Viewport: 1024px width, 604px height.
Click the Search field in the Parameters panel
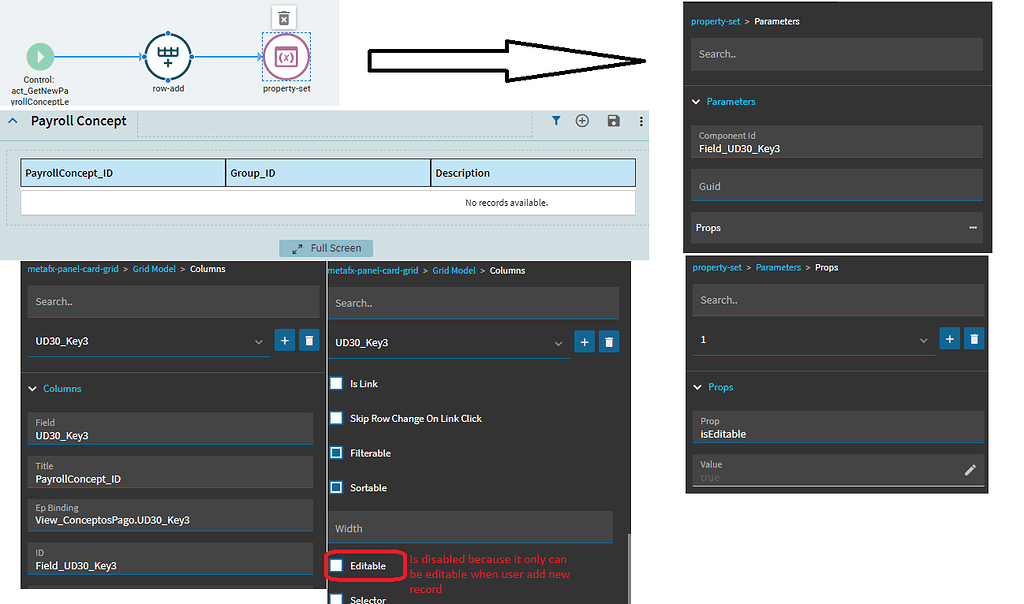(x=836, y=53)
